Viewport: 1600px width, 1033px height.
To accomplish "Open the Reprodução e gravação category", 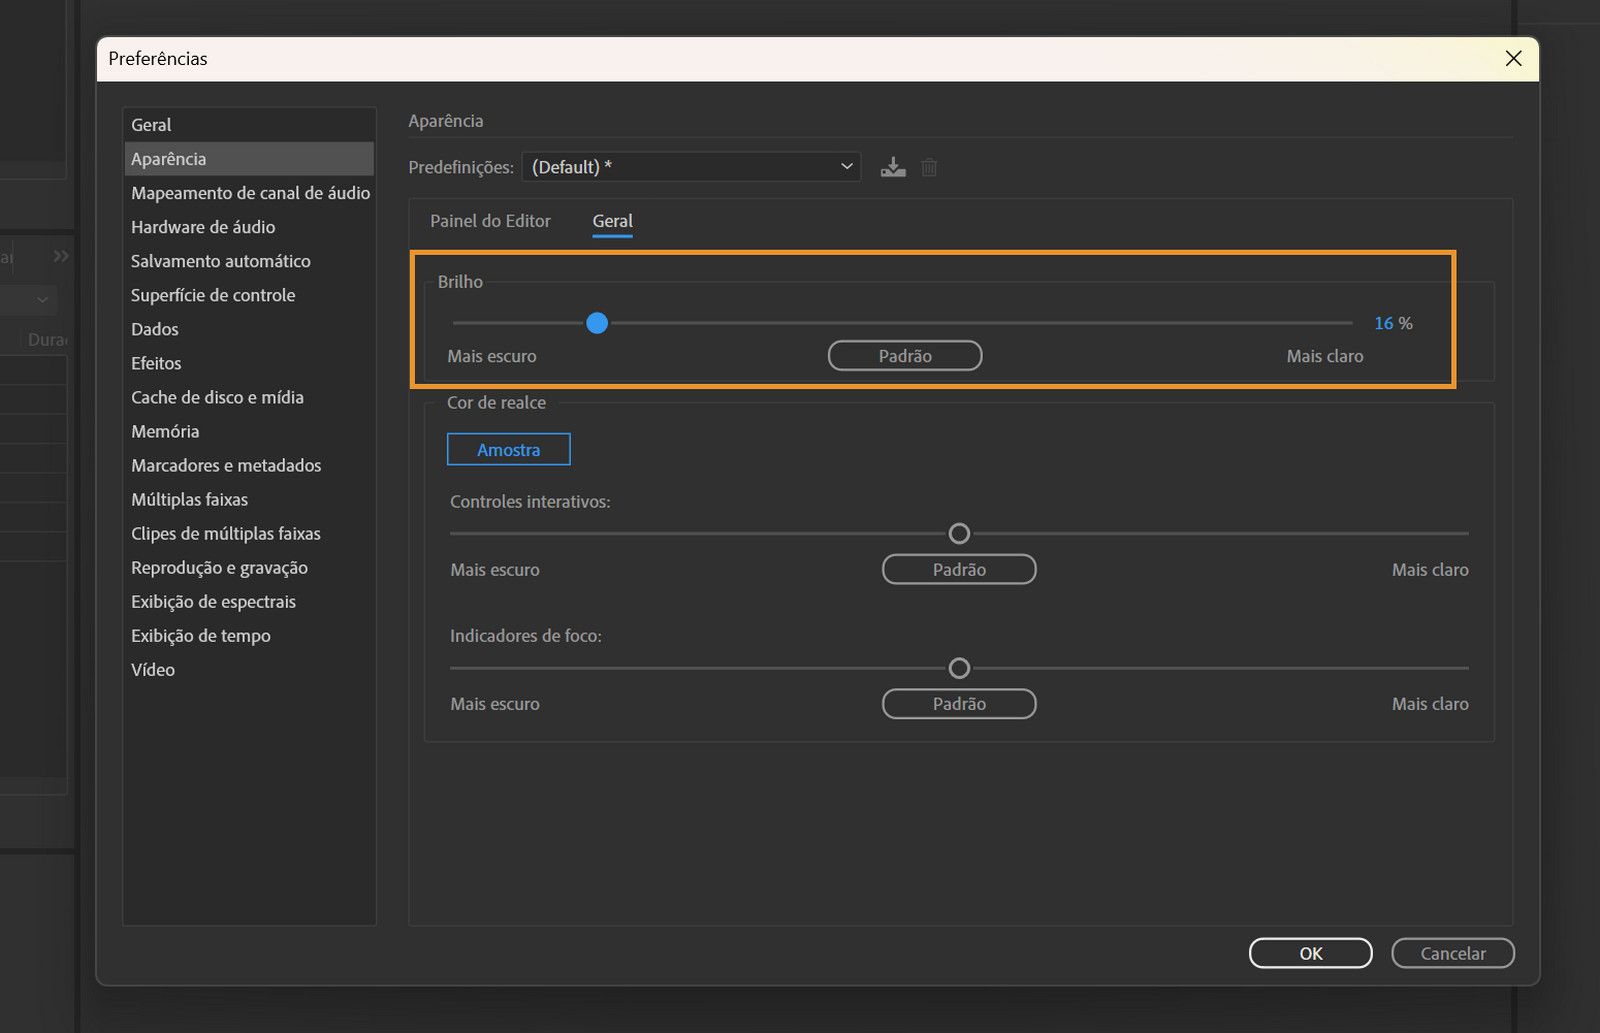I will 219,567.
